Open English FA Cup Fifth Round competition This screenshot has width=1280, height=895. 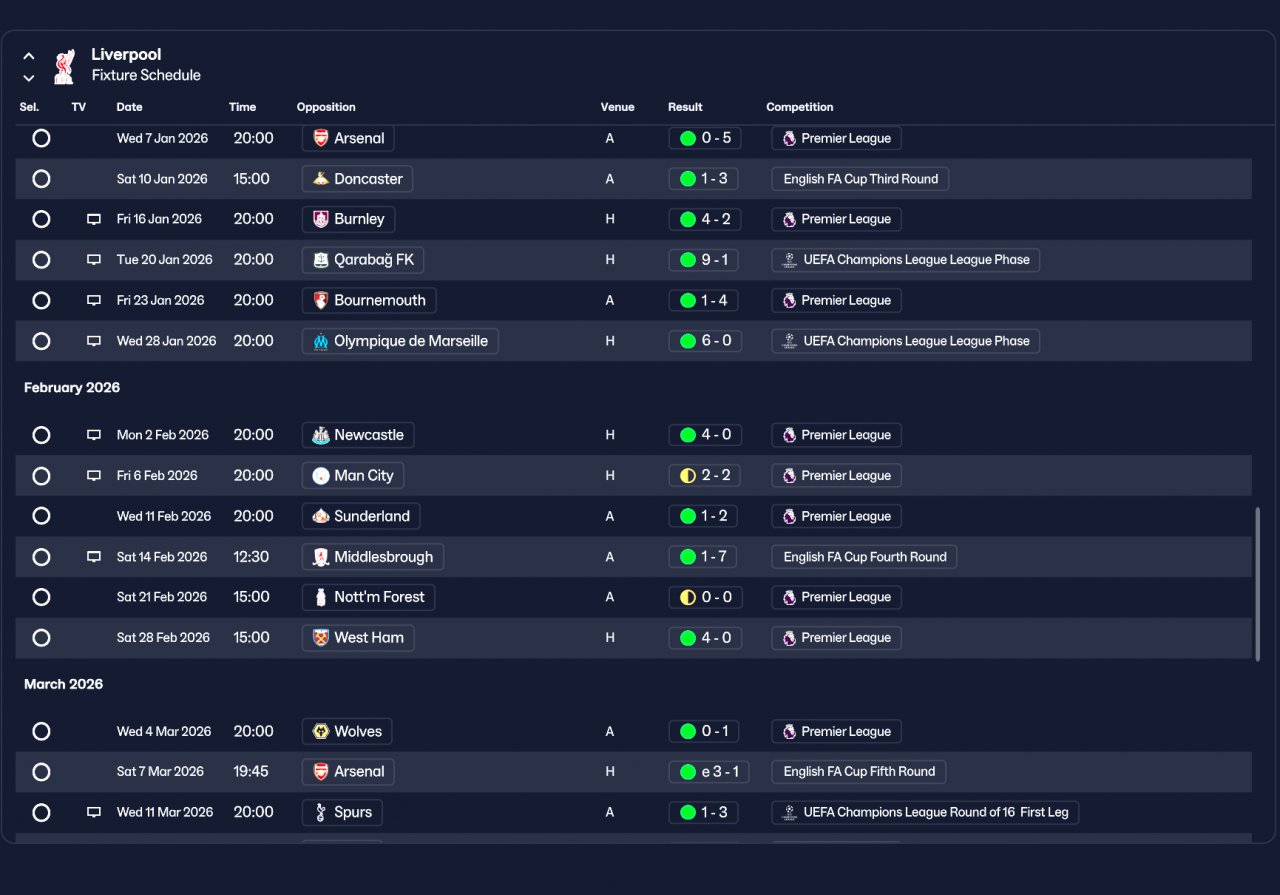(859, 772)
